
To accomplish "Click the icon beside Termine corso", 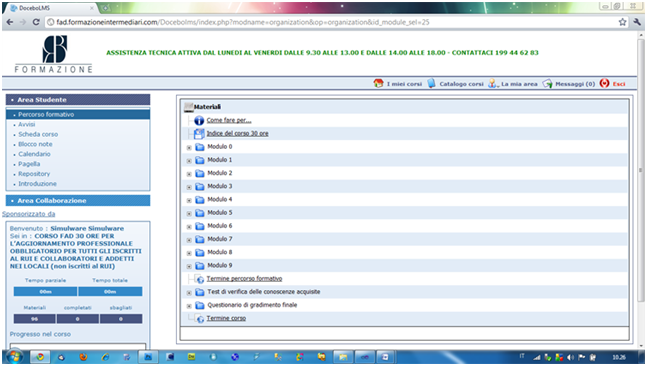I will [x=200, y=319].
